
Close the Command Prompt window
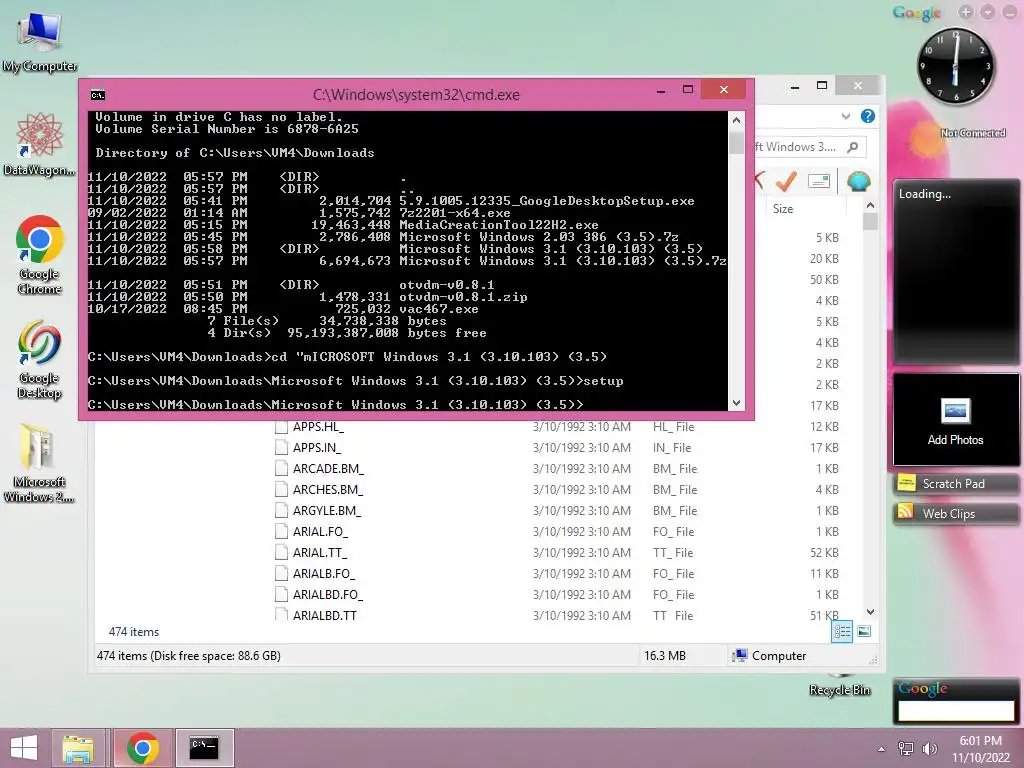(x=723, y=89)
